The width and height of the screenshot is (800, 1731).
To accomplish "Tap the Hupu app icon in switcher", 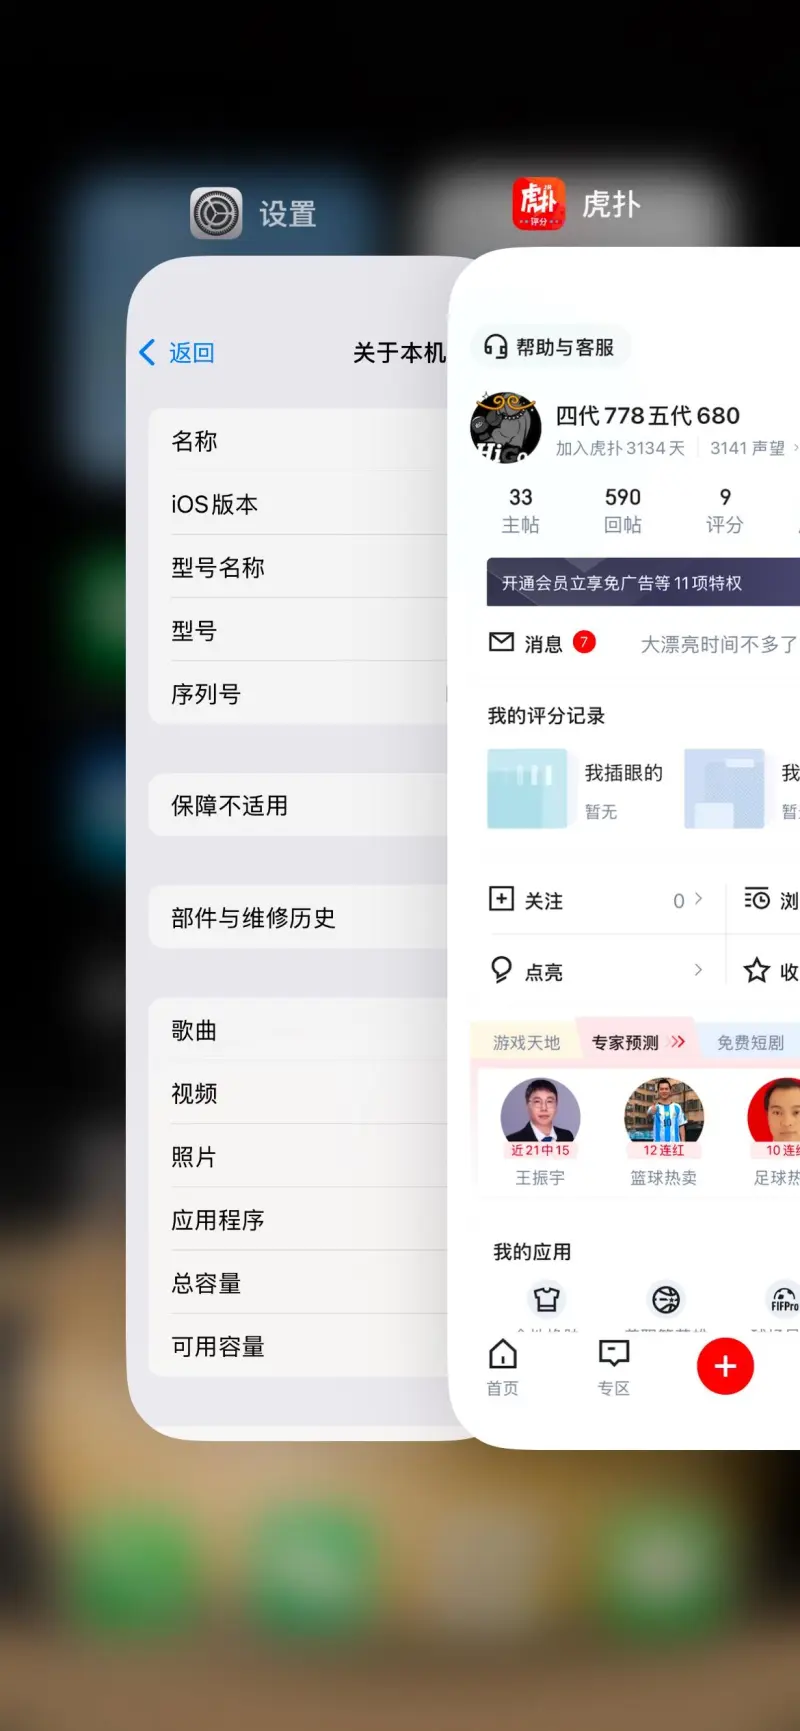I will coord(539,204).
